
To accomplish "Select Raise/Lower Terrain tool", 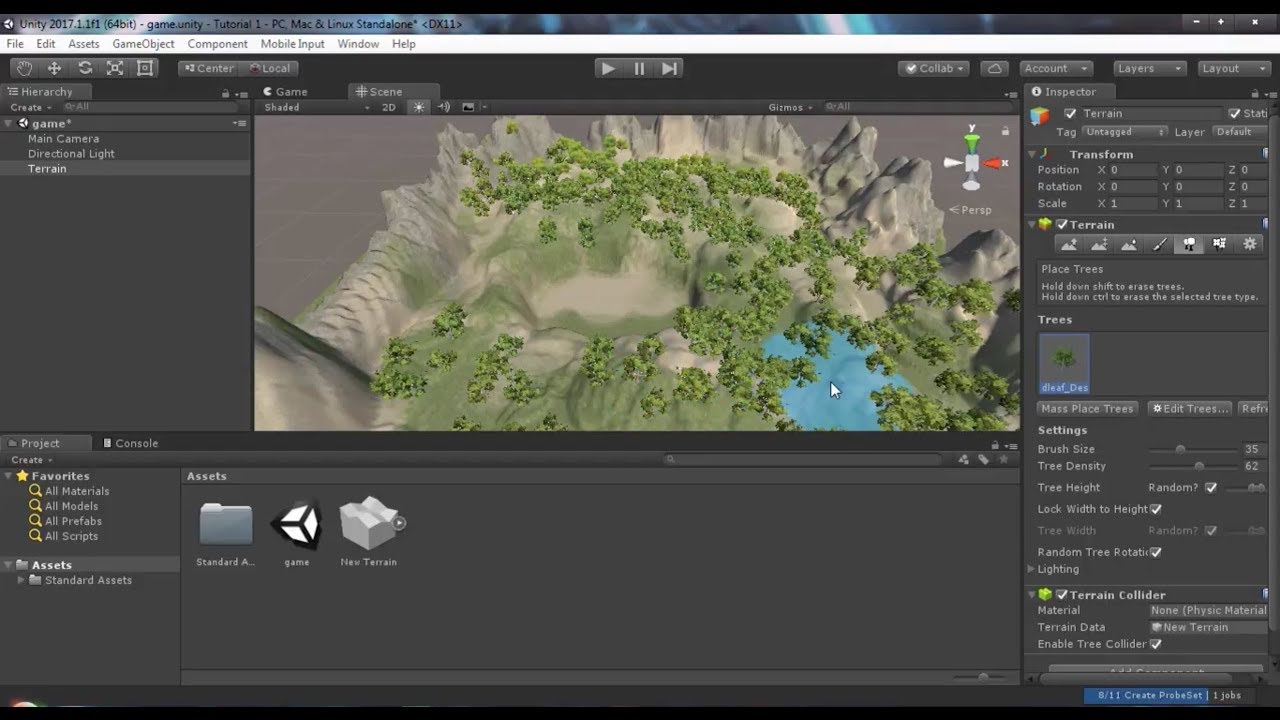I will point(1069,244).
